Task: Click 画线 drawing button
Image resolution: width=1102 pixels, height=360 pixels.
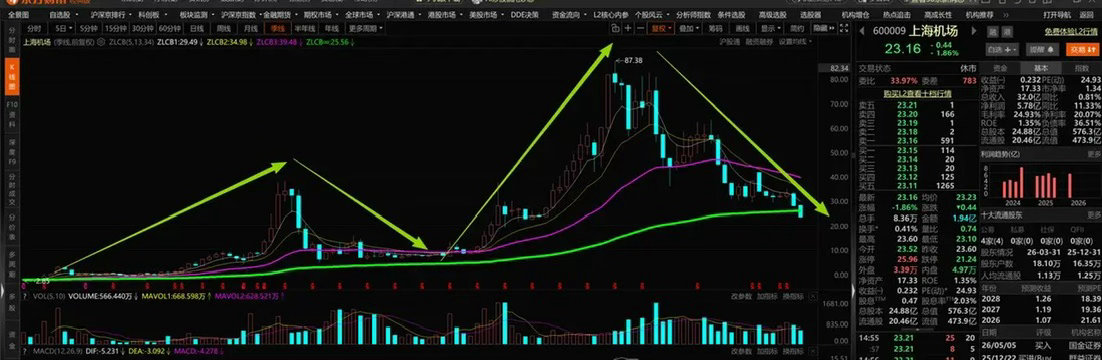Action: [742, 28]
